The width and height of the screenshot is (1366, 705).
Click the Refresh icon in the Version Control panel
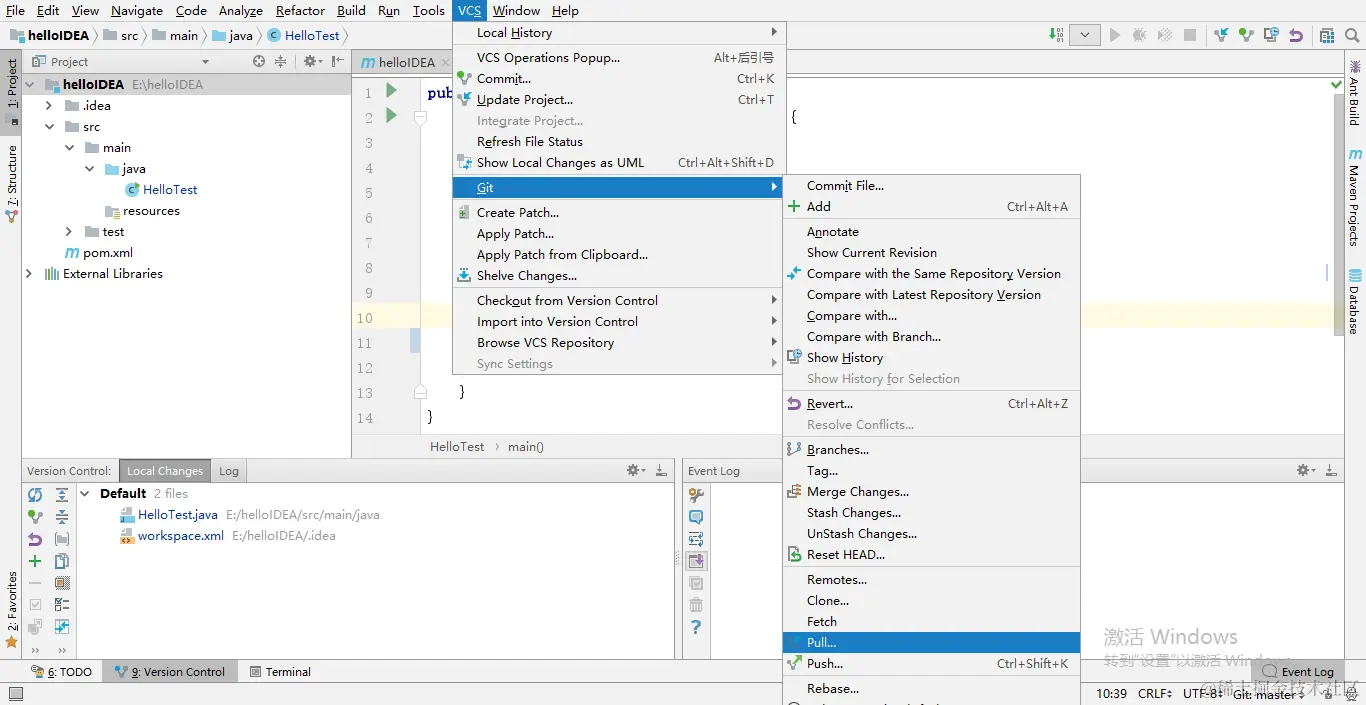click(35, 495)
